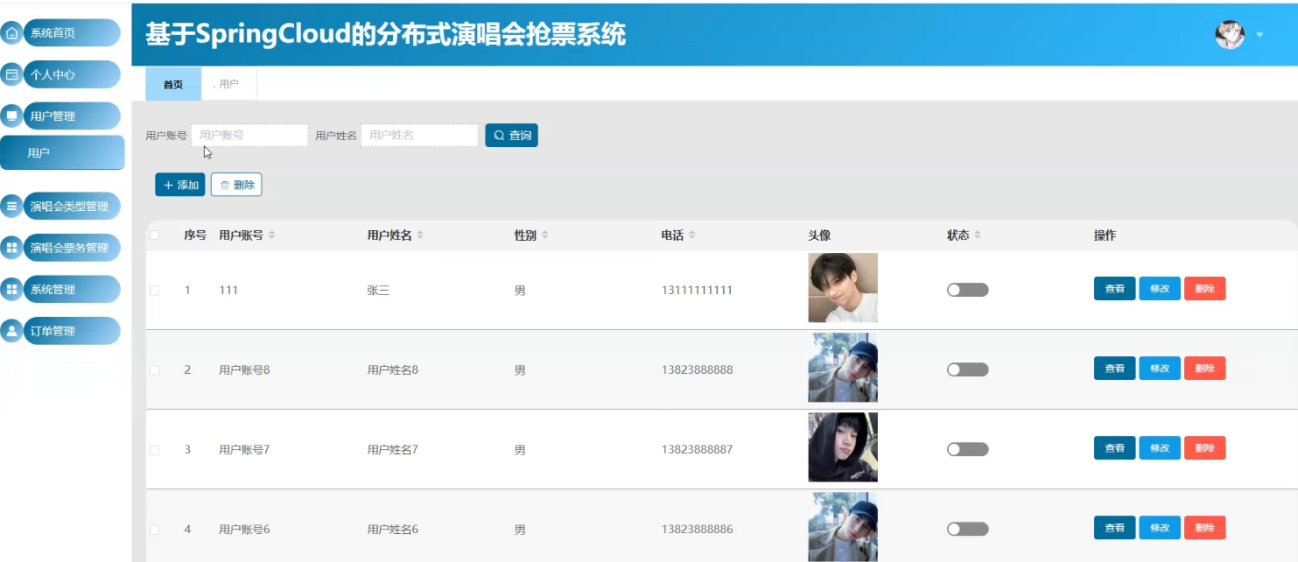This screenshot has width=1298, height=562.
Task: Click 修改 for user 张三
Action: tap(1159, 288)
